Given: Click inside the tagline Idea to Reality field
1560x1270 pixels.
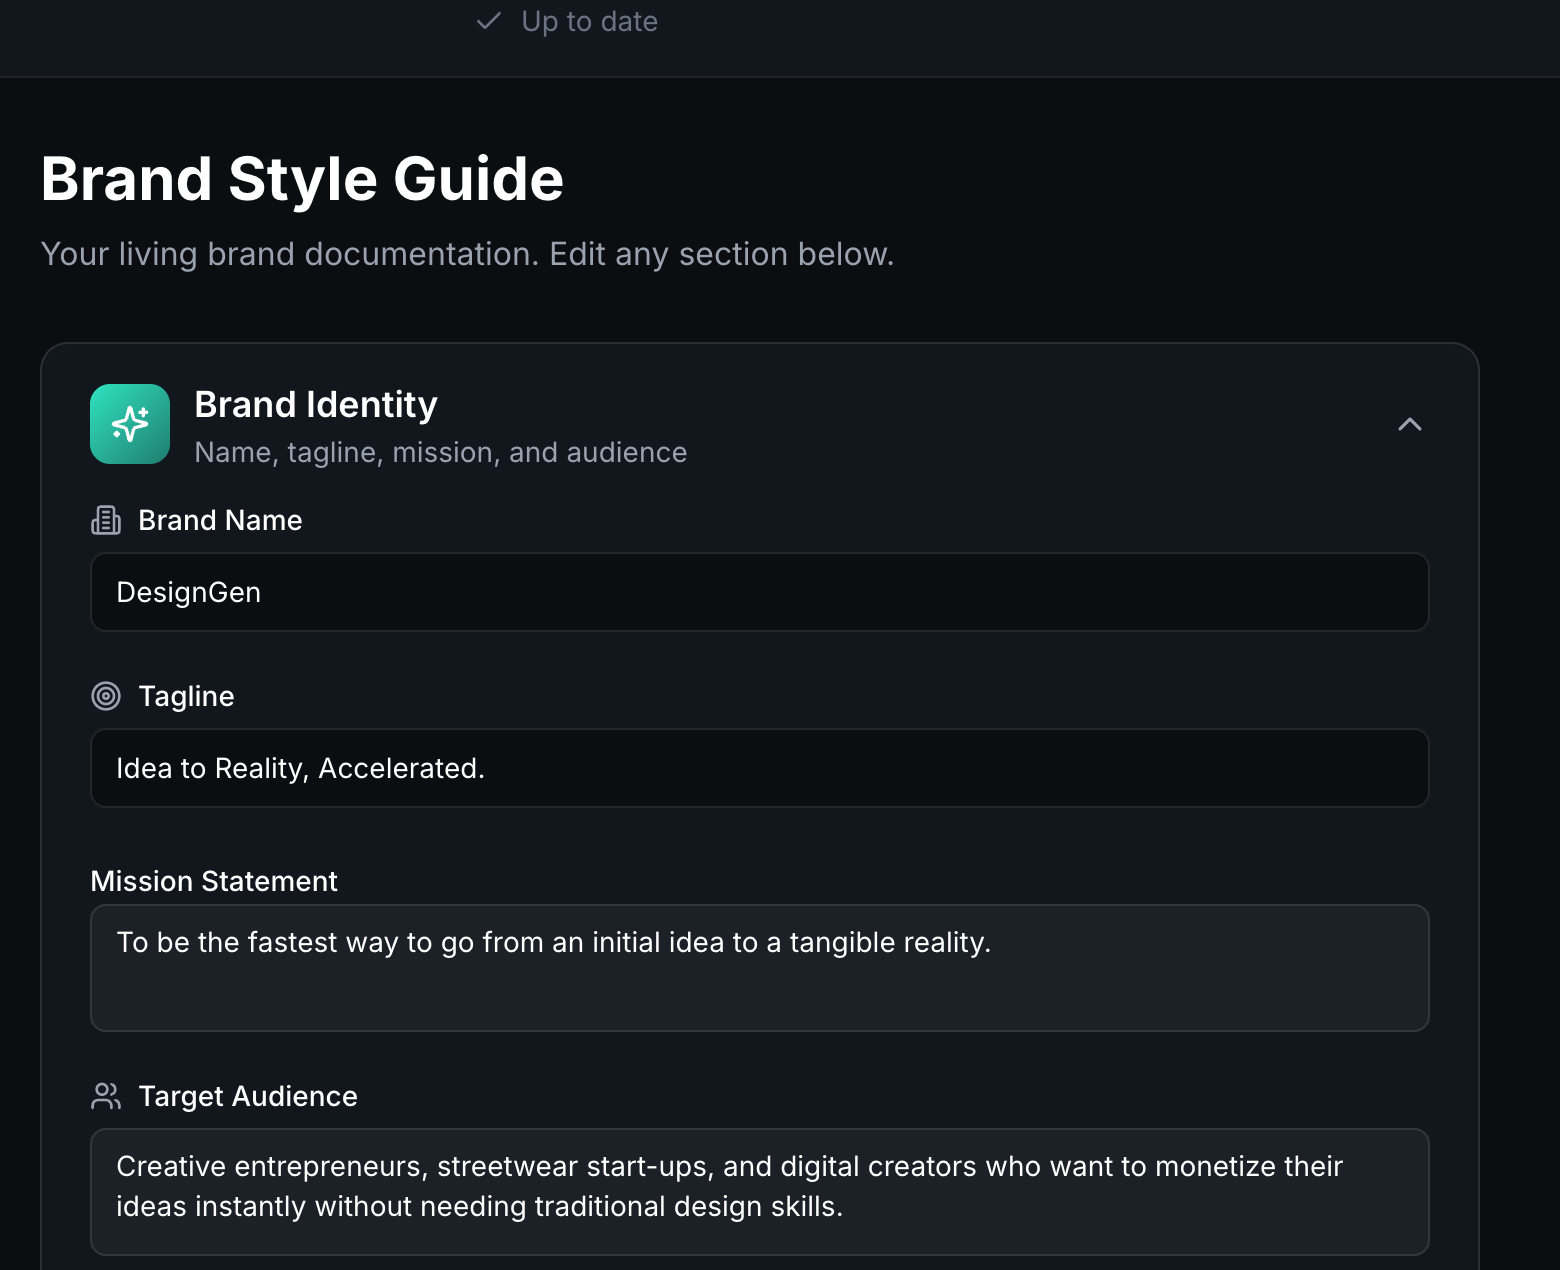Looking at the screenshot, I should coord(759,768).
